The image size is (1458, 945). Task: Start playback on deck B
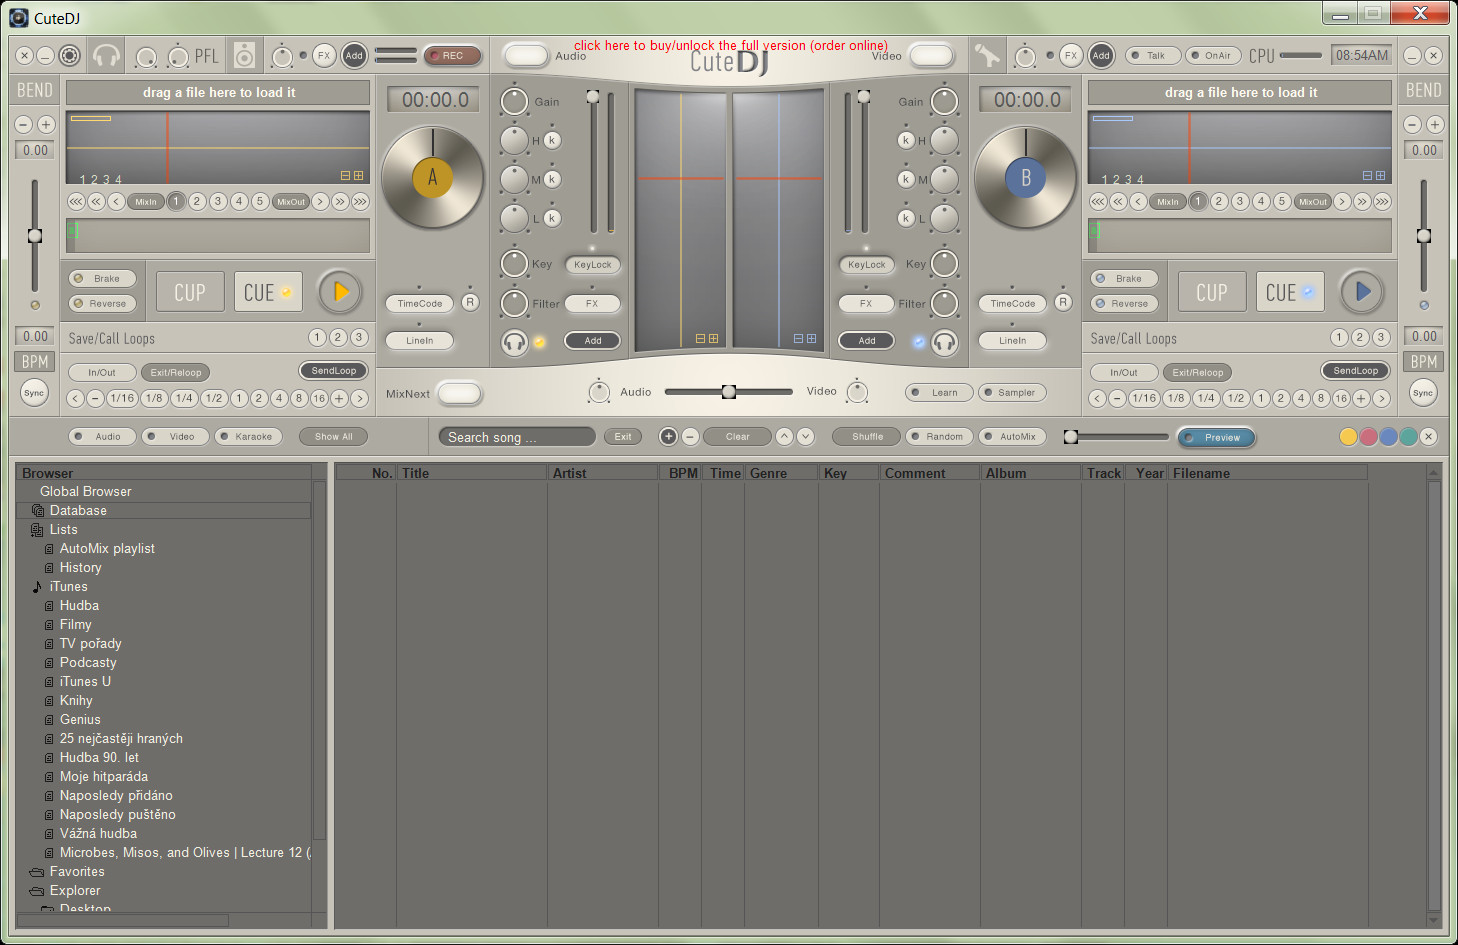pyautogui.click(x=1362, y=292)
